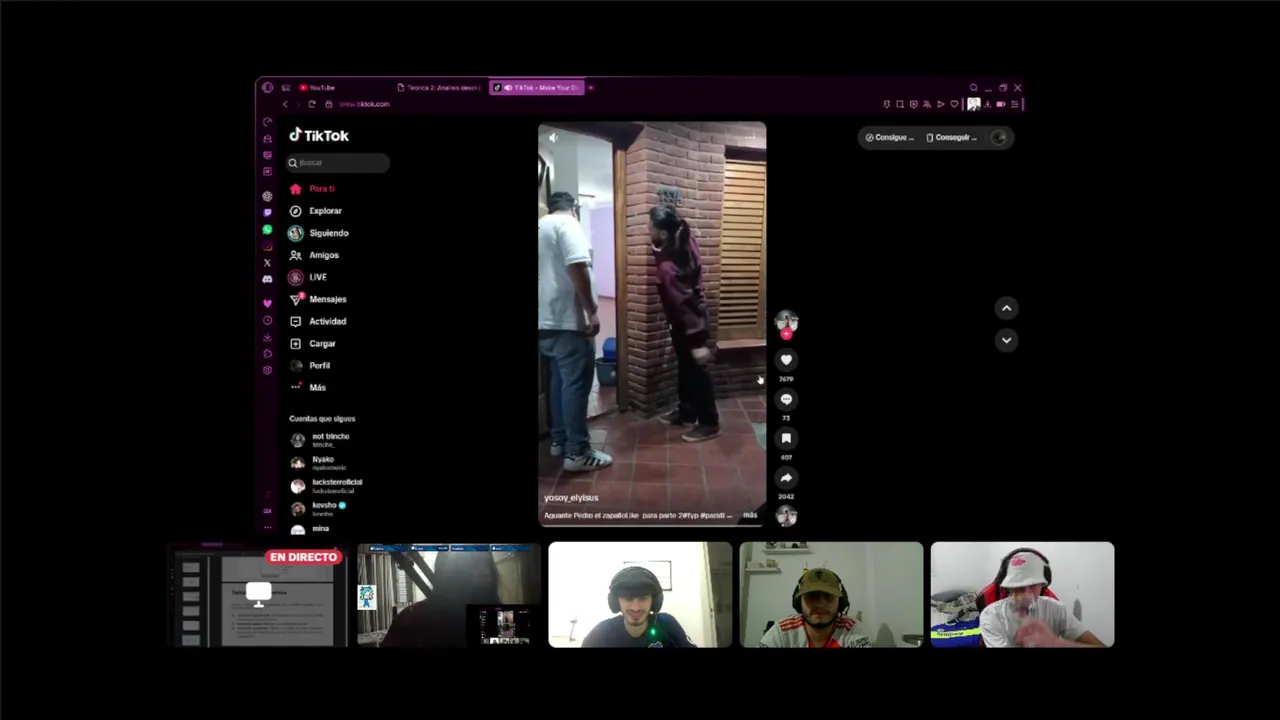Share the video with arrow icon

(786, 477)
